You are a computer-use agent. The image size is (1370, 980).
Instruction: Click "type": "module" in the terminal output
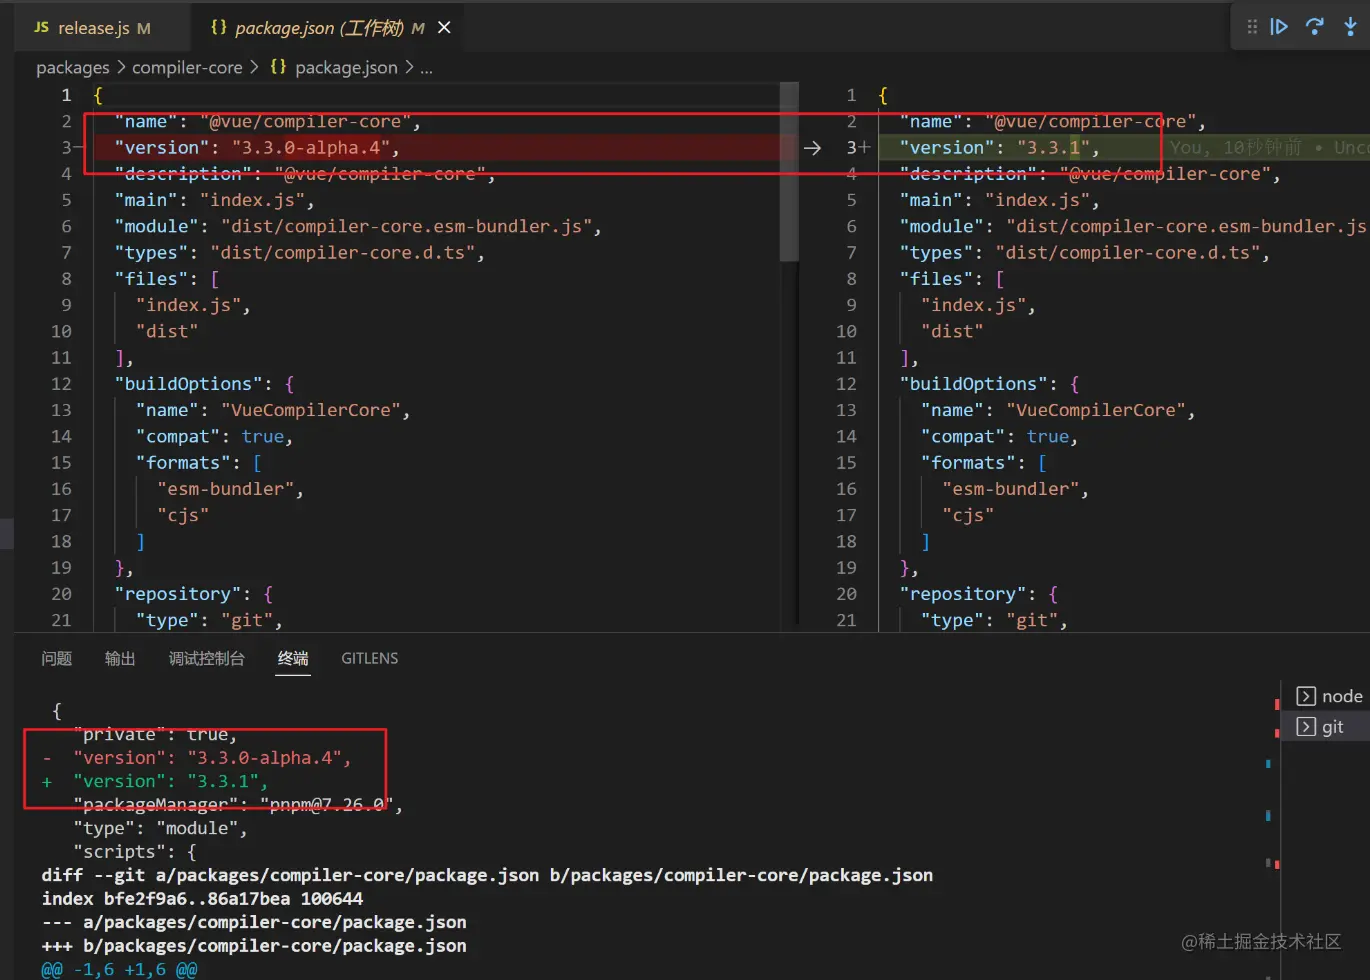[160, 828]
